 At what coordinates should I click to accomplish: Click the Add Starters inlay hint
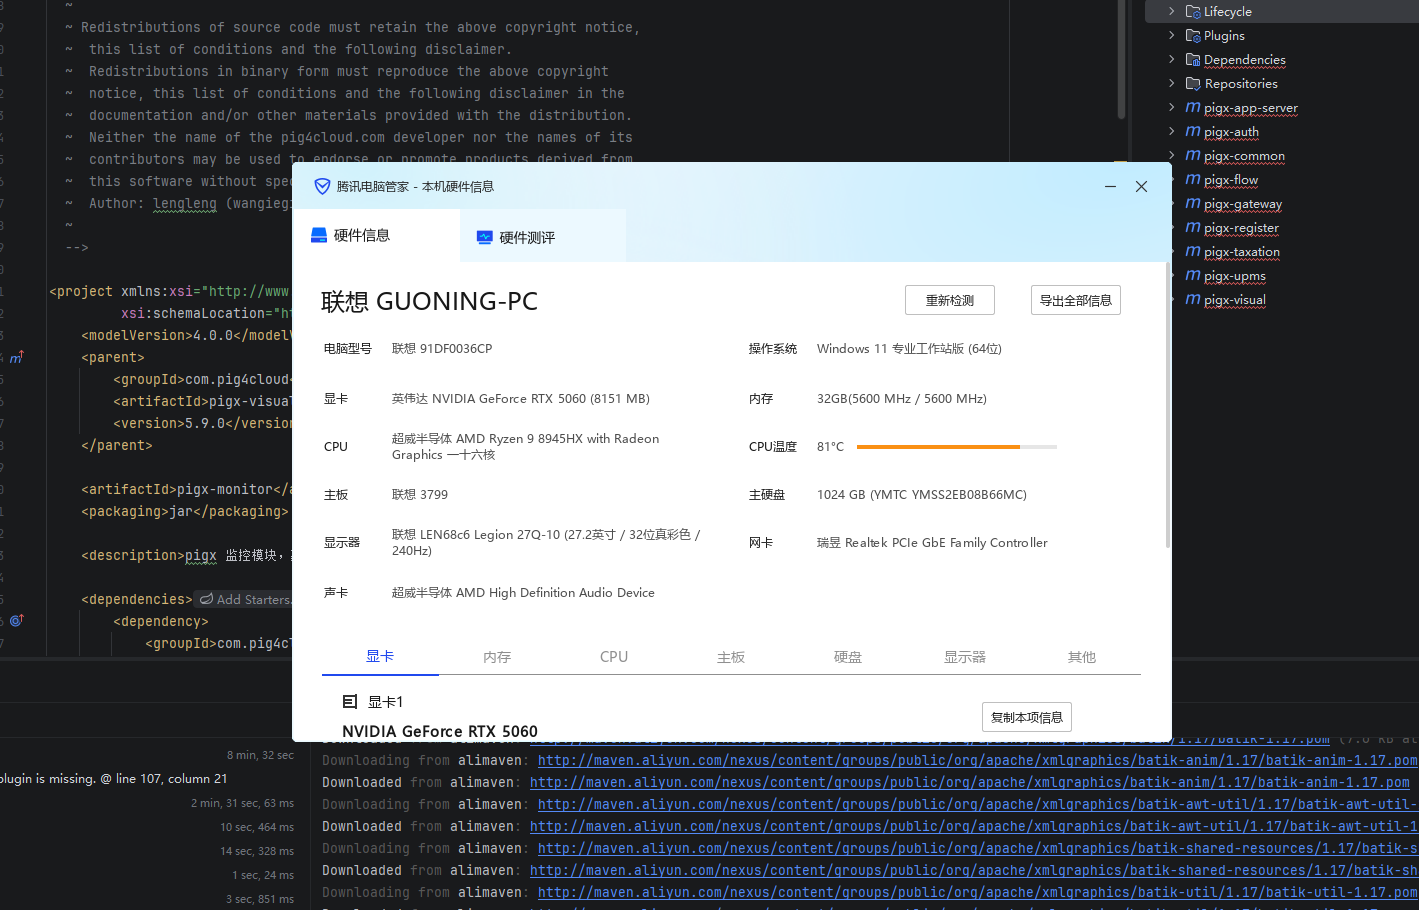pyautogui.click(x=244, y=599)
